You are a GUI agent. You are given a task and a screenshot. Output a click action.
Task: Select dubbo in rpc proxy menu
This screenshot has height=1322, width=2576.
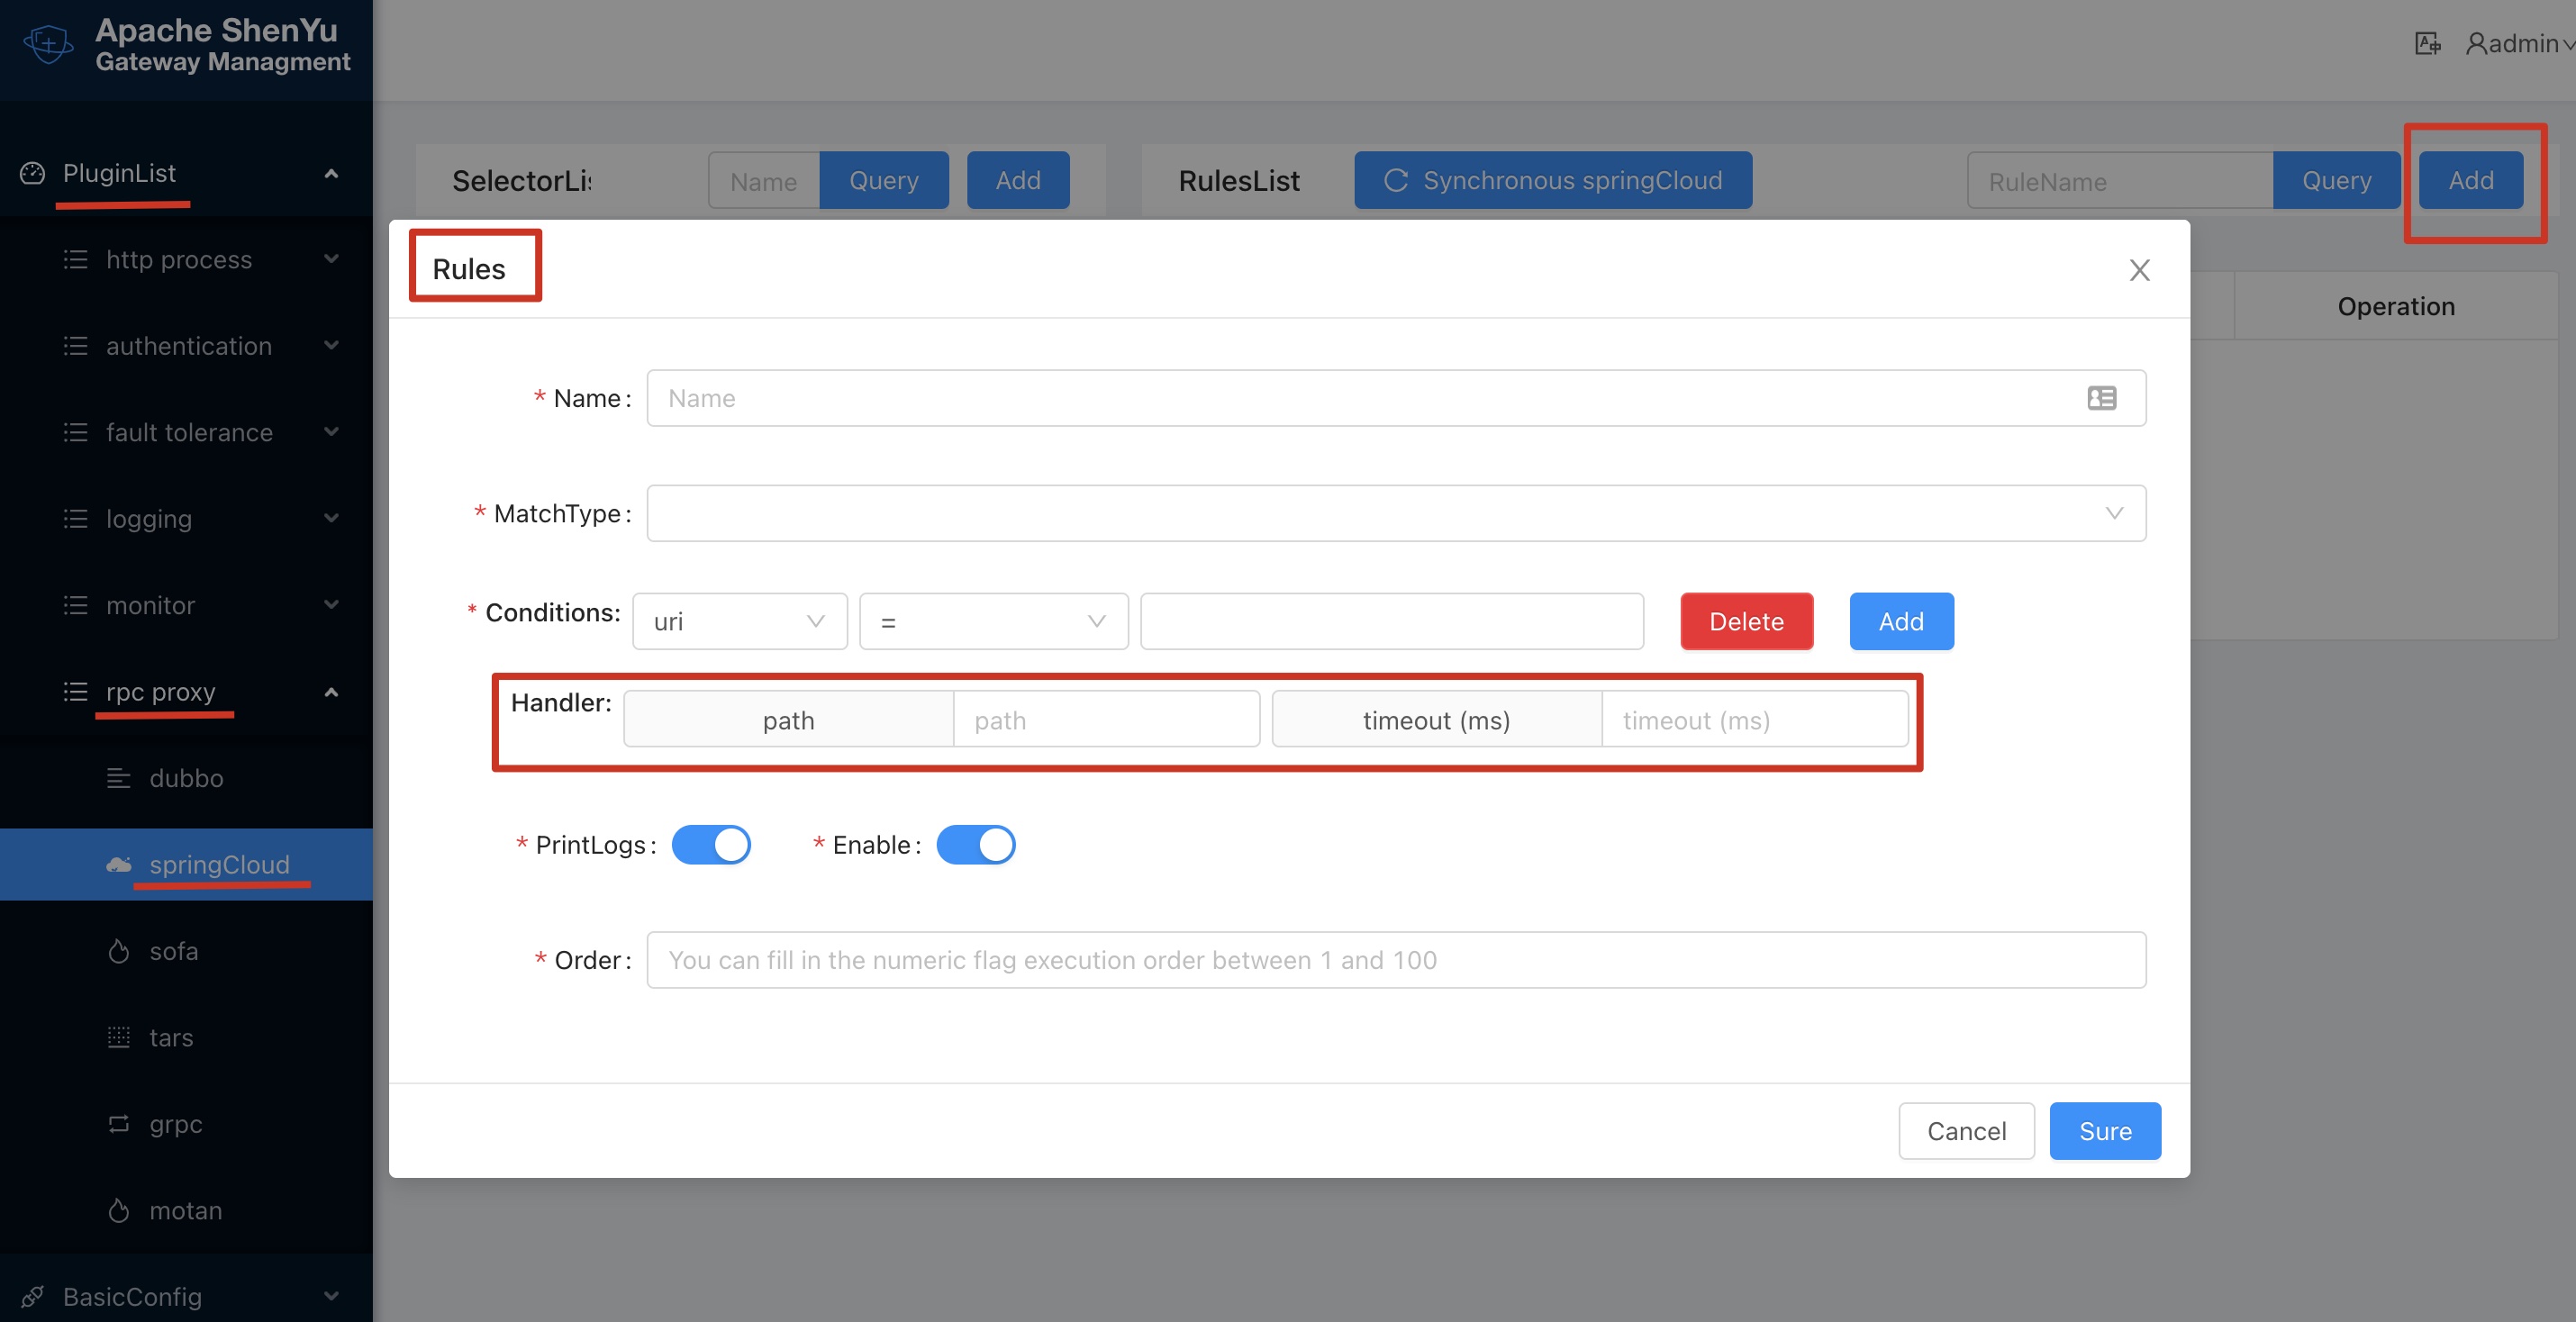click(186, 778)
